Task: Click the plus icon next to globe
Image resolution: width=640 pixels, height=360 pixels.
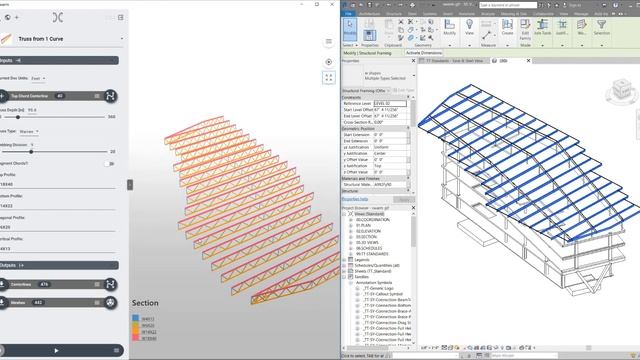Action: (17, 18)
